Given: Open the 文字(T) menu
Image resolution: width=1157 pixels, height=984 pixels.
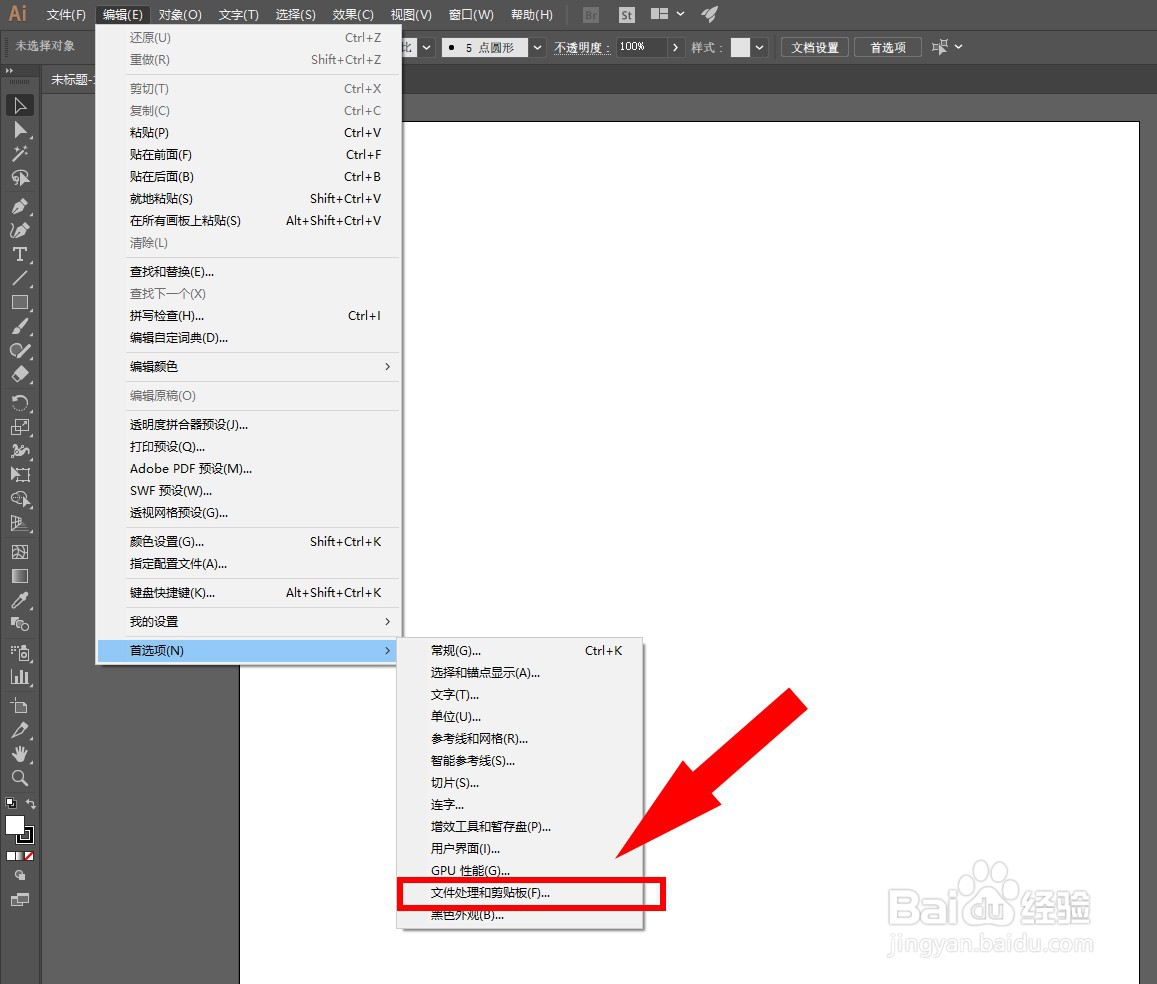Looking at the screenshot, I should (x=238, y=15).
